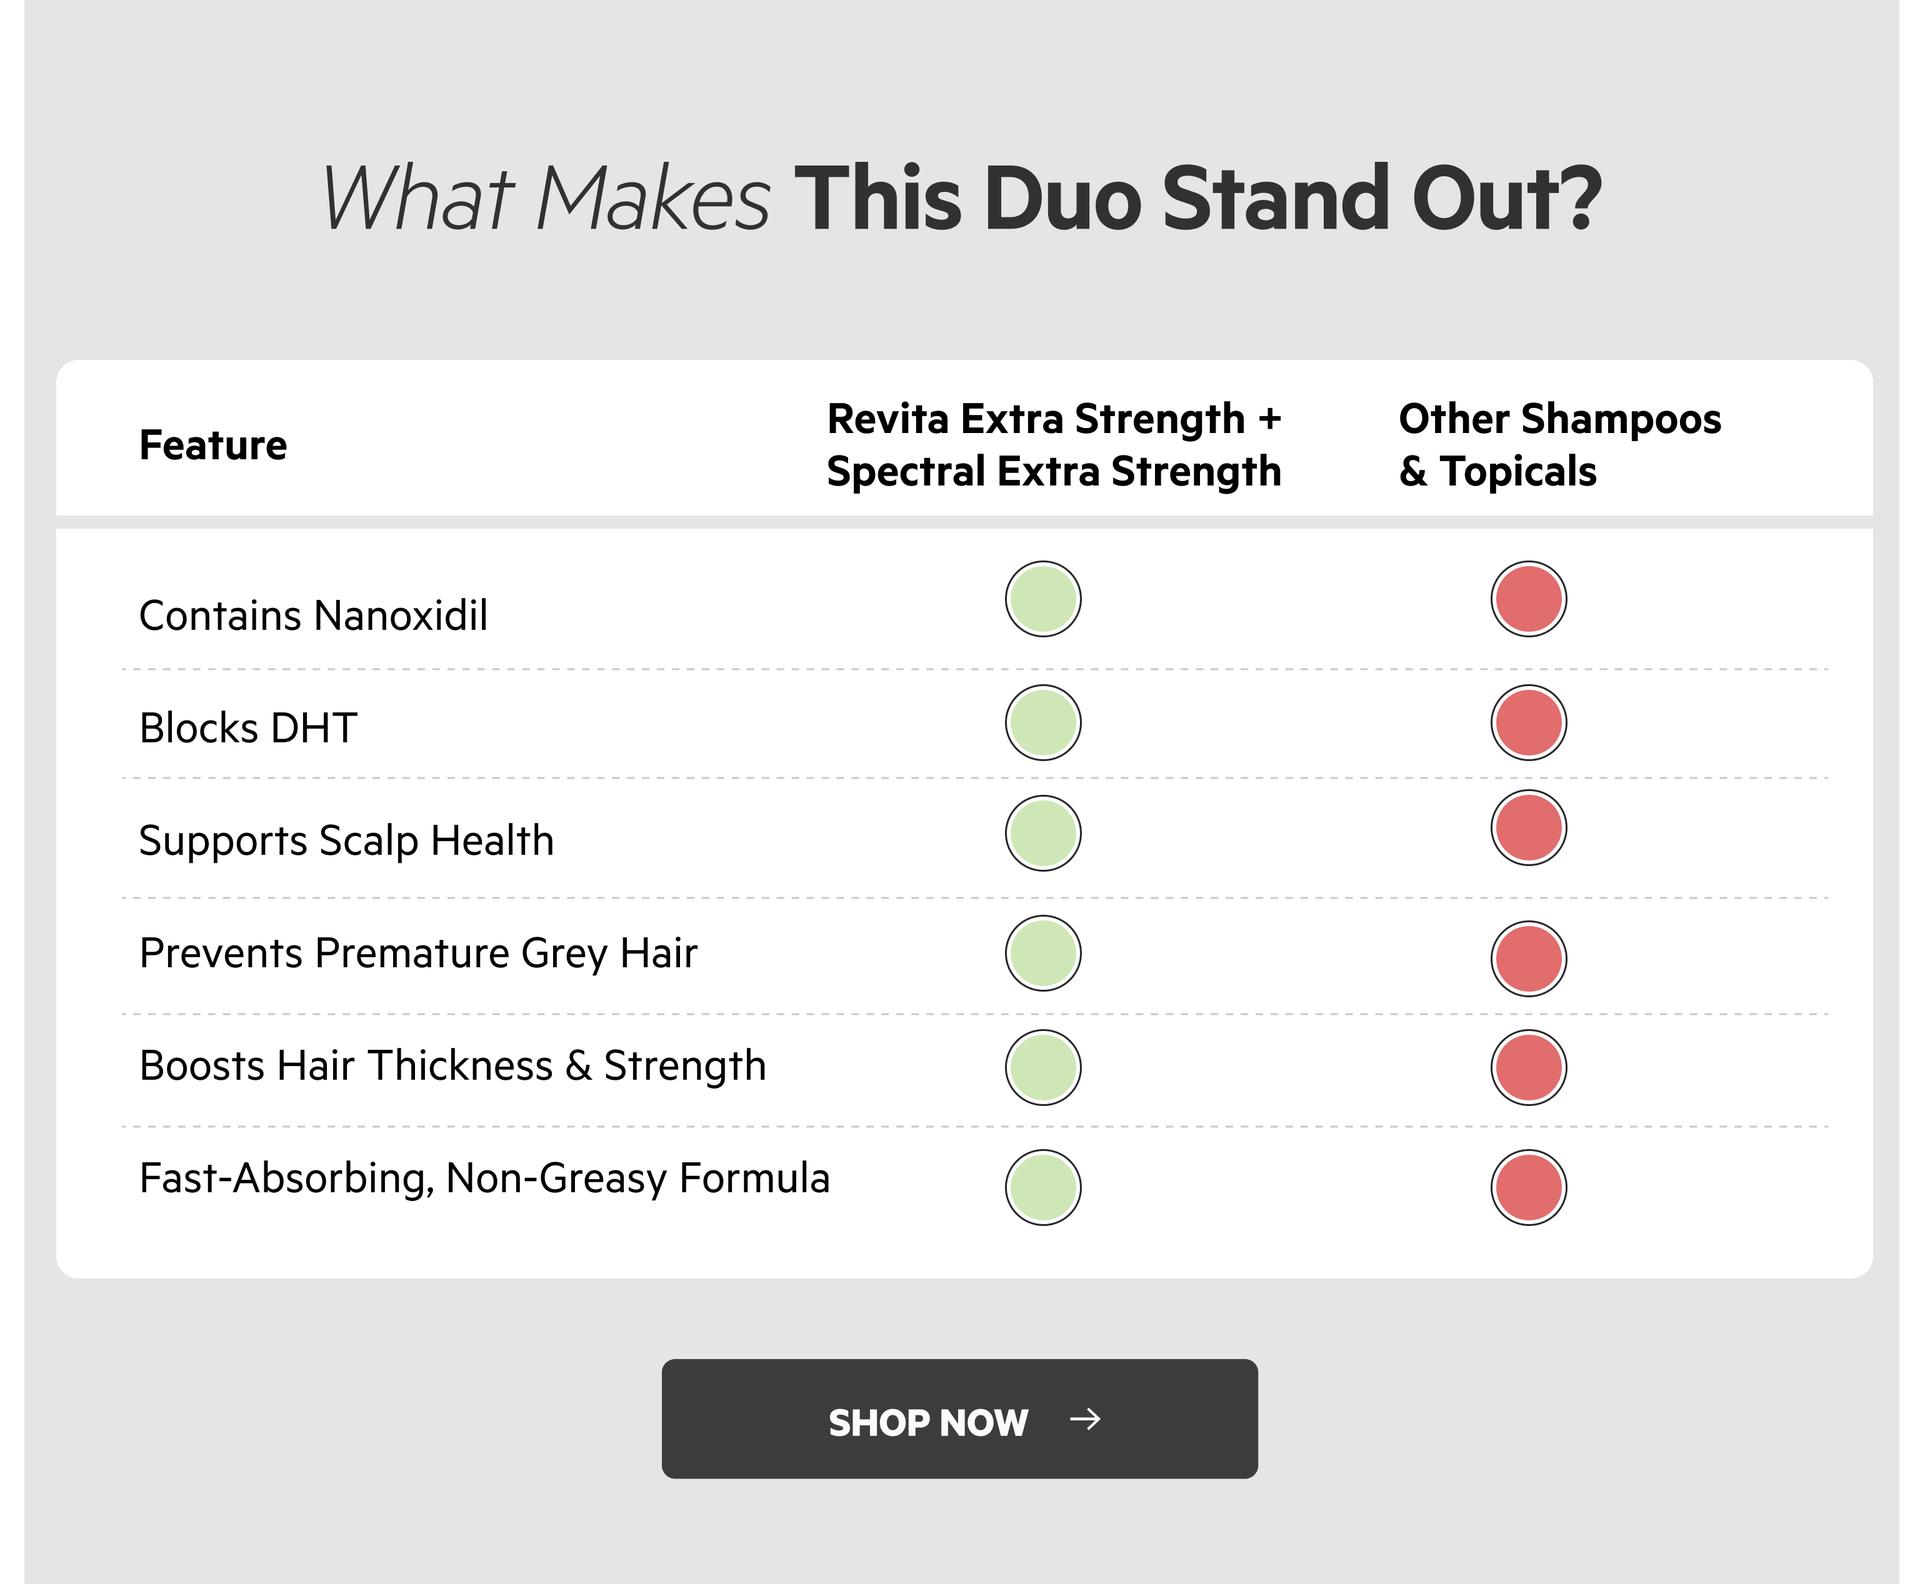Select red dot for Fast-Absorbing Non-Greasy Formula
Image resolution: width=1920 pixels, height=1584 pixels.
point(1528,1187)
